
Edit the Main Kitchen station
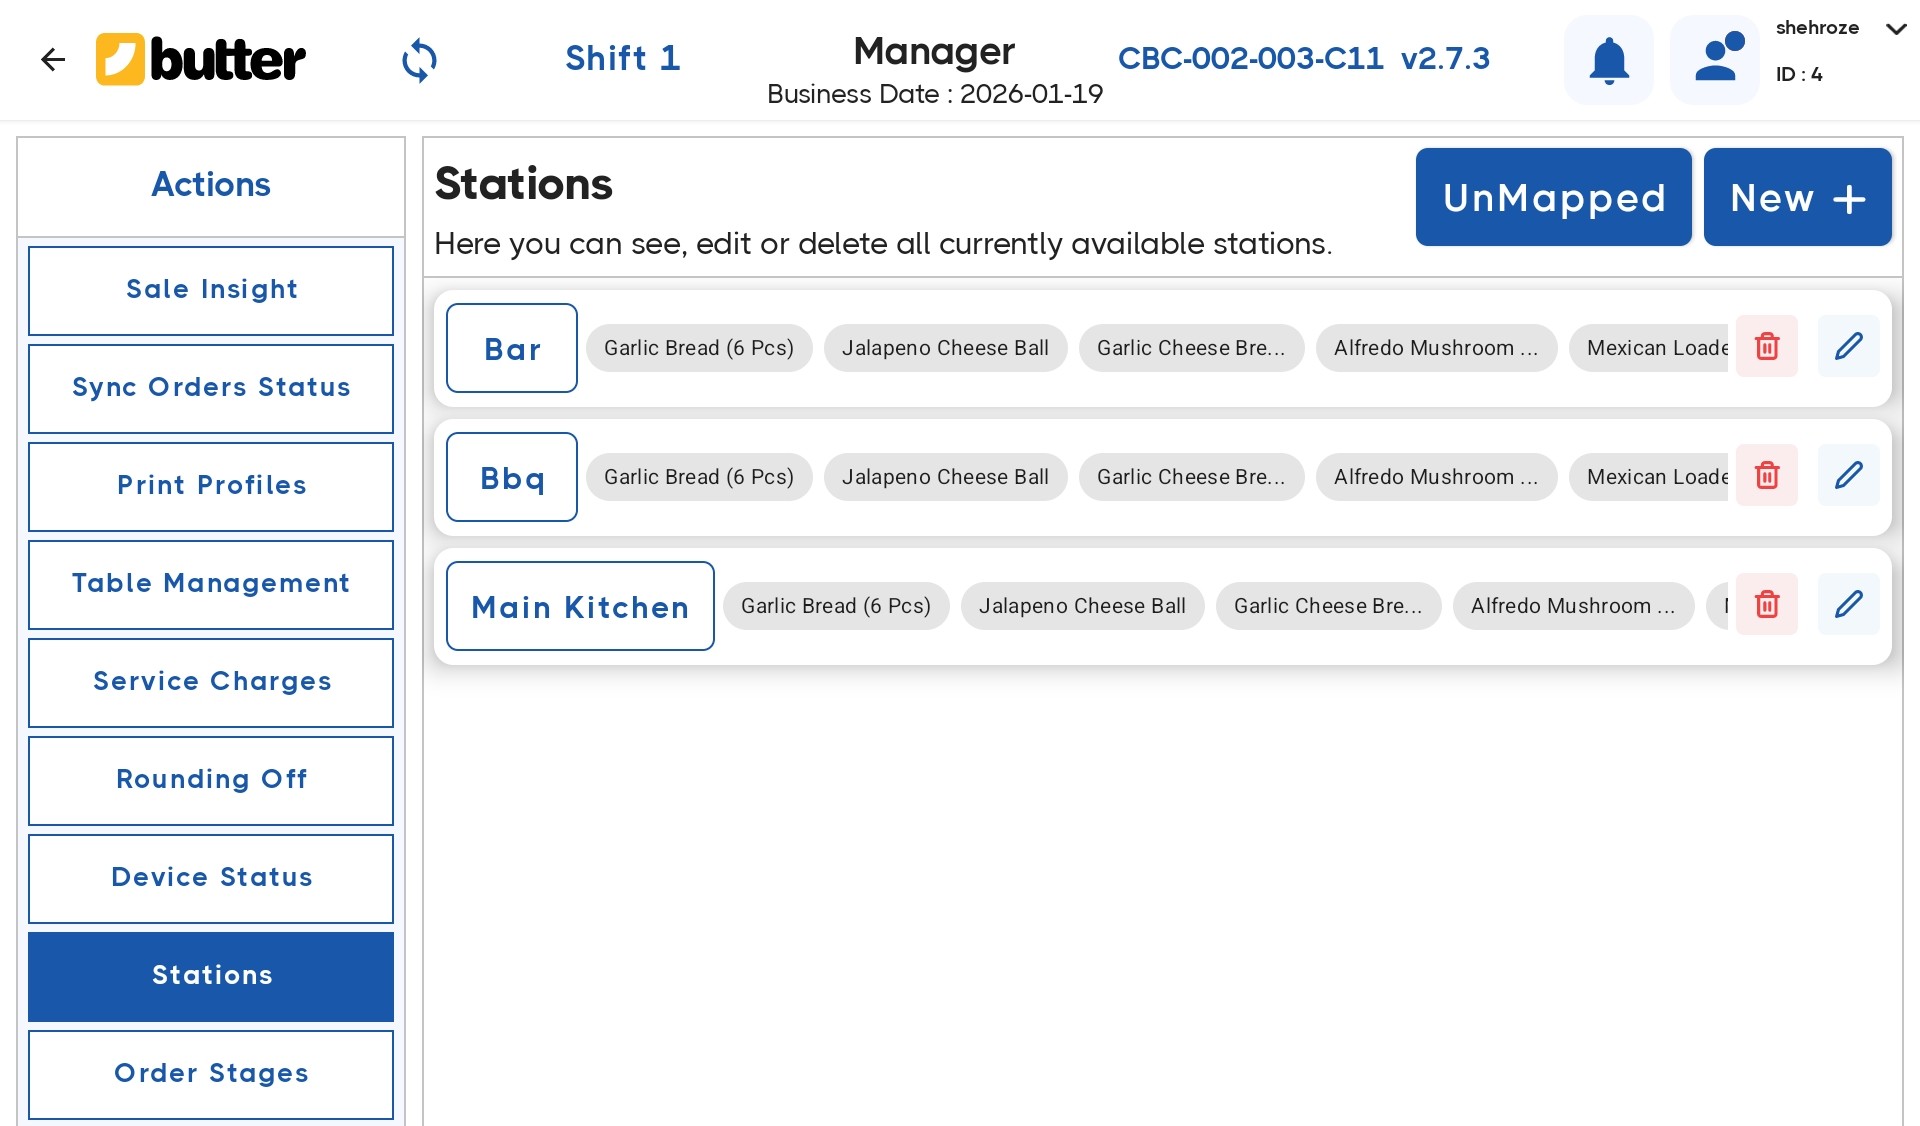point(1848,605)
